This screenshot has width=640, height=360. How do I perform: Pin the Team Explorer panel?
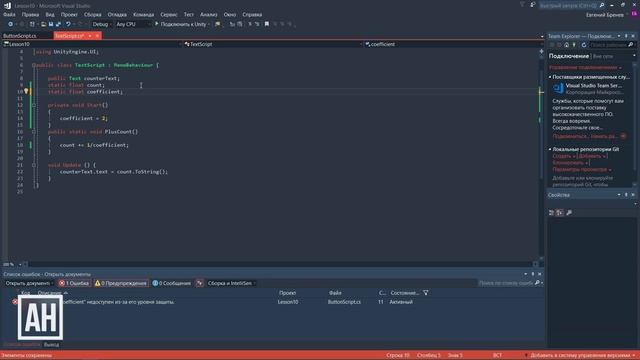626,36
